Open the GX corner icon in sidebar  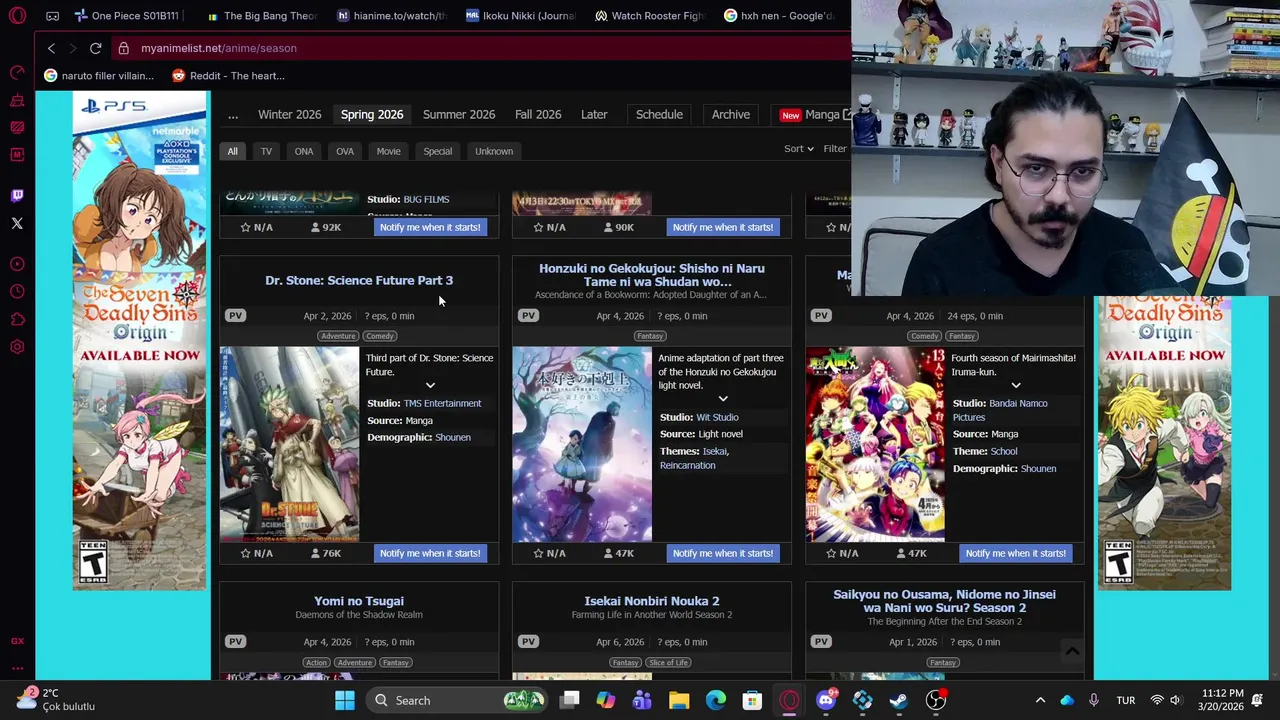click(x=17, y=641)
